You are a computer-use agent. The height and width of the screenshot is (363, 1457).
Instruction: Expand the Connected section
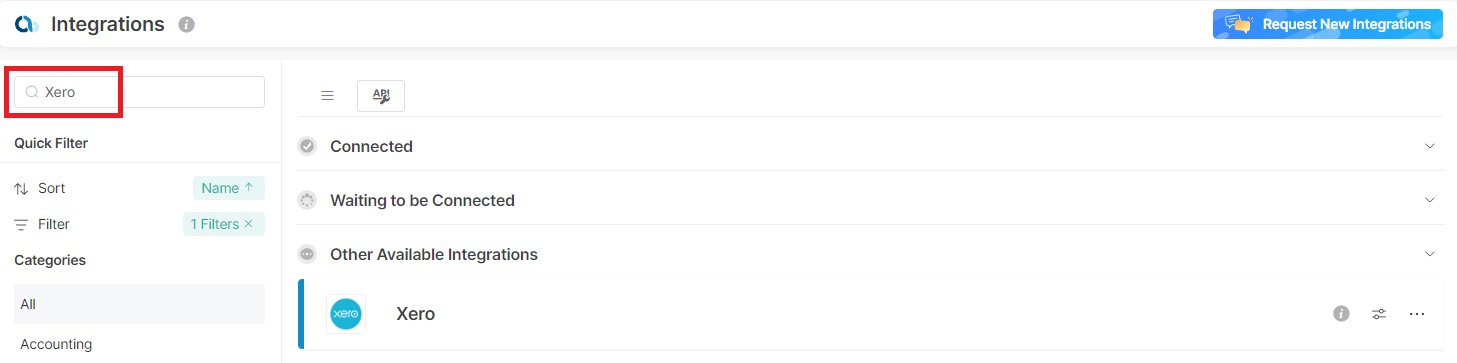click(1429, 146)
